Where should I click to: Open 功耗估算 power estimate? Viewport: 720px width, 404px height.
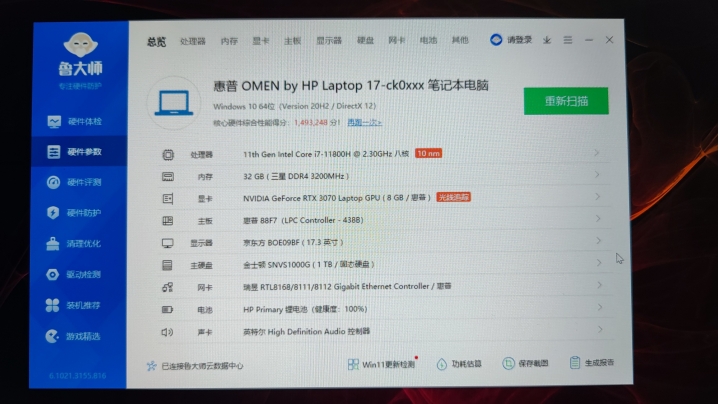459,364
